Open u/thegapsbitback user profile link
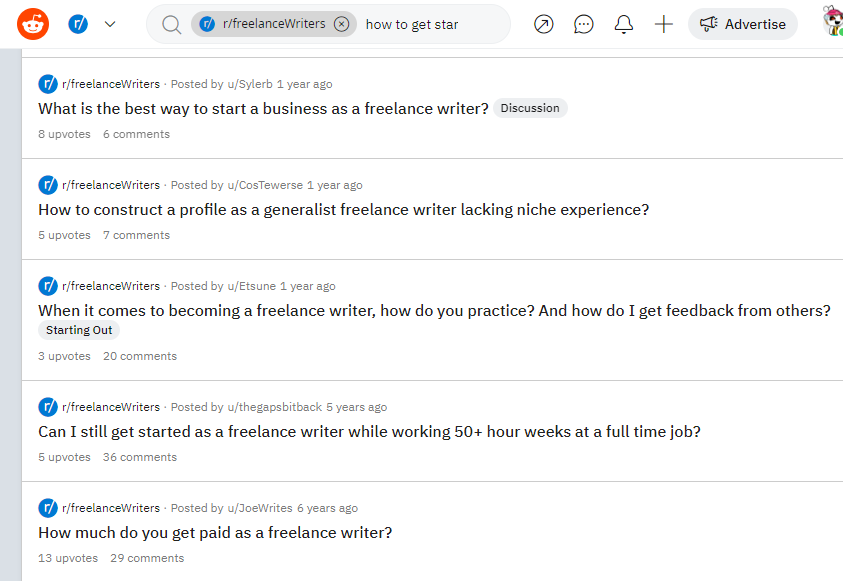Screen dimensions: 843x581 274,407
